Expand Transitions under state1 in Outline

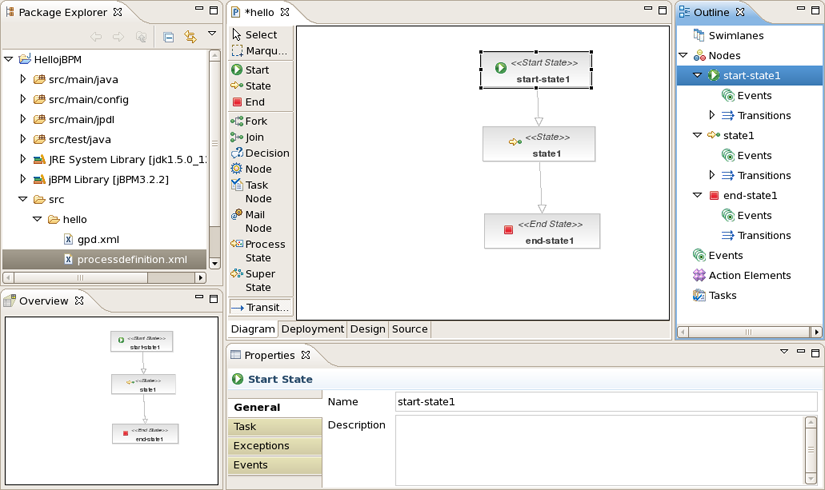tap(712, 176)
